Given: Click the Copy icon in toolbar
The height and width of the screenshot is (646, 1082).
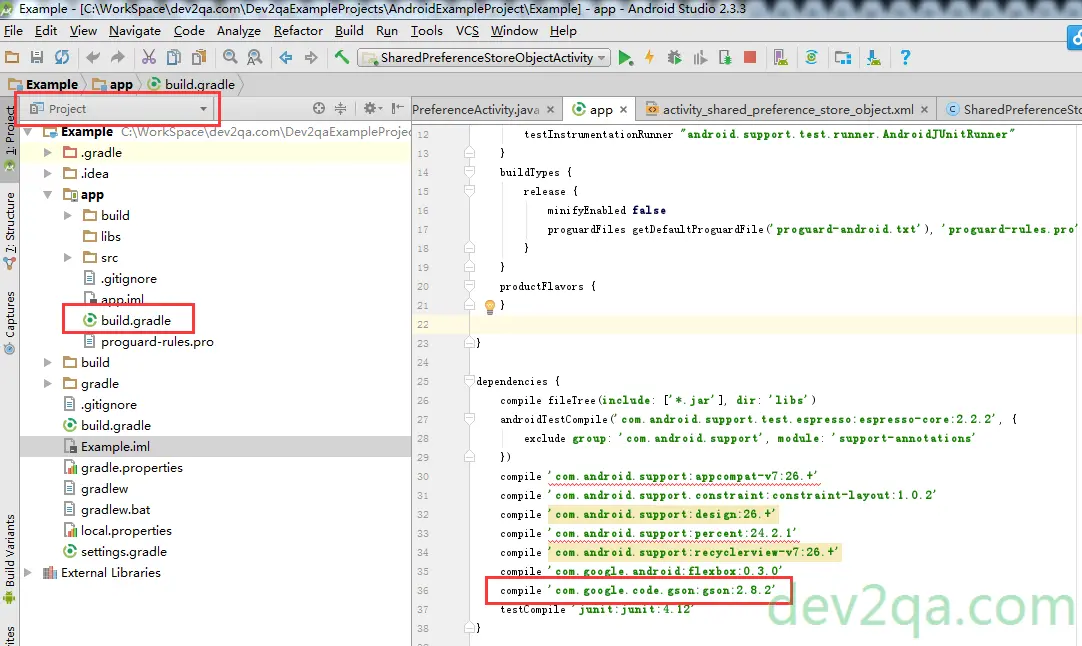Looking at the screenshot, I should click(x=174, y=57).
